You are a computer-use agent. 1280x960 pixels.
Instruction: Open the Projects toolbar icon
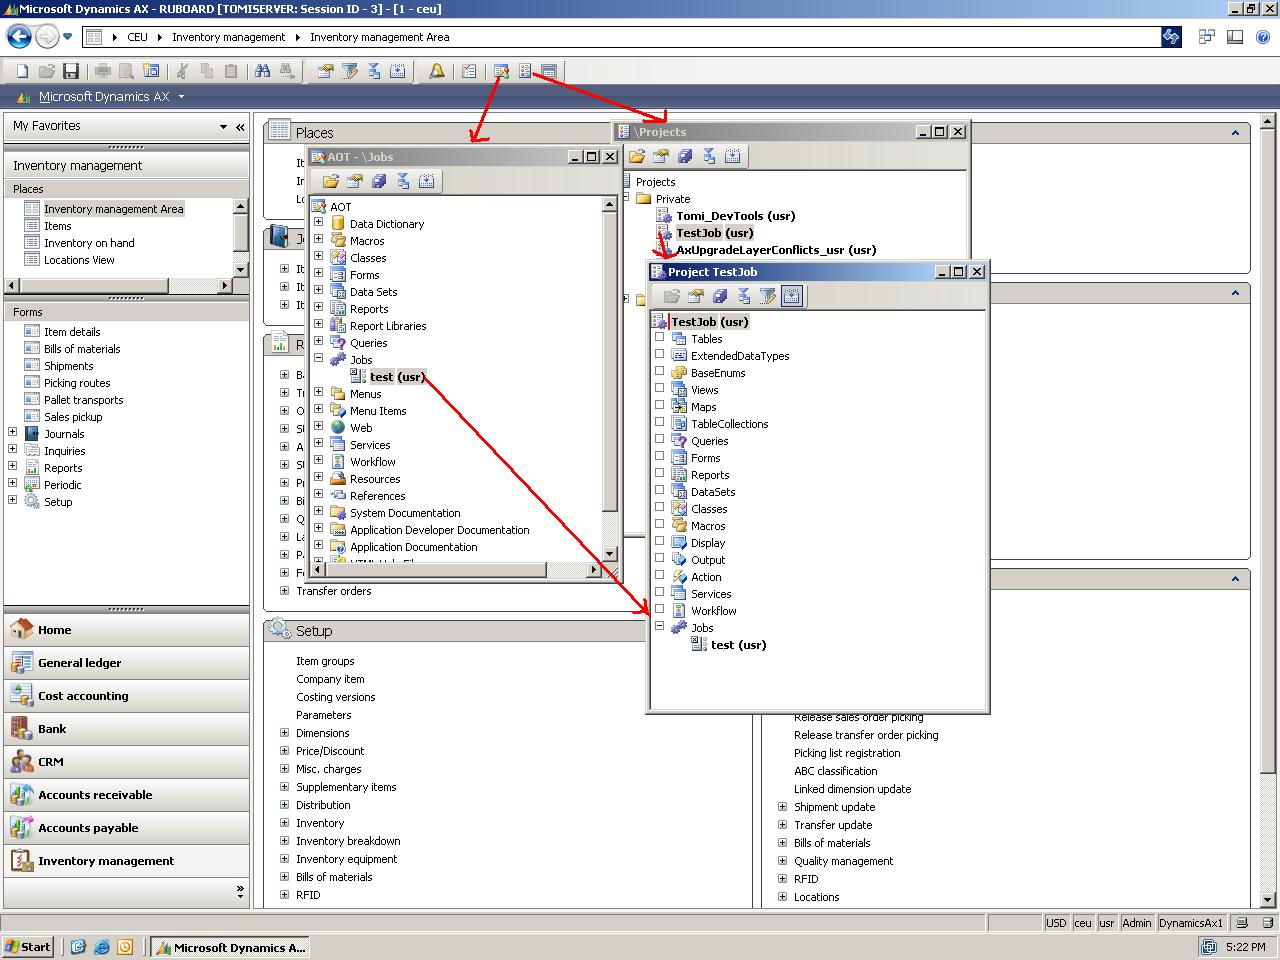coord(525,71)
